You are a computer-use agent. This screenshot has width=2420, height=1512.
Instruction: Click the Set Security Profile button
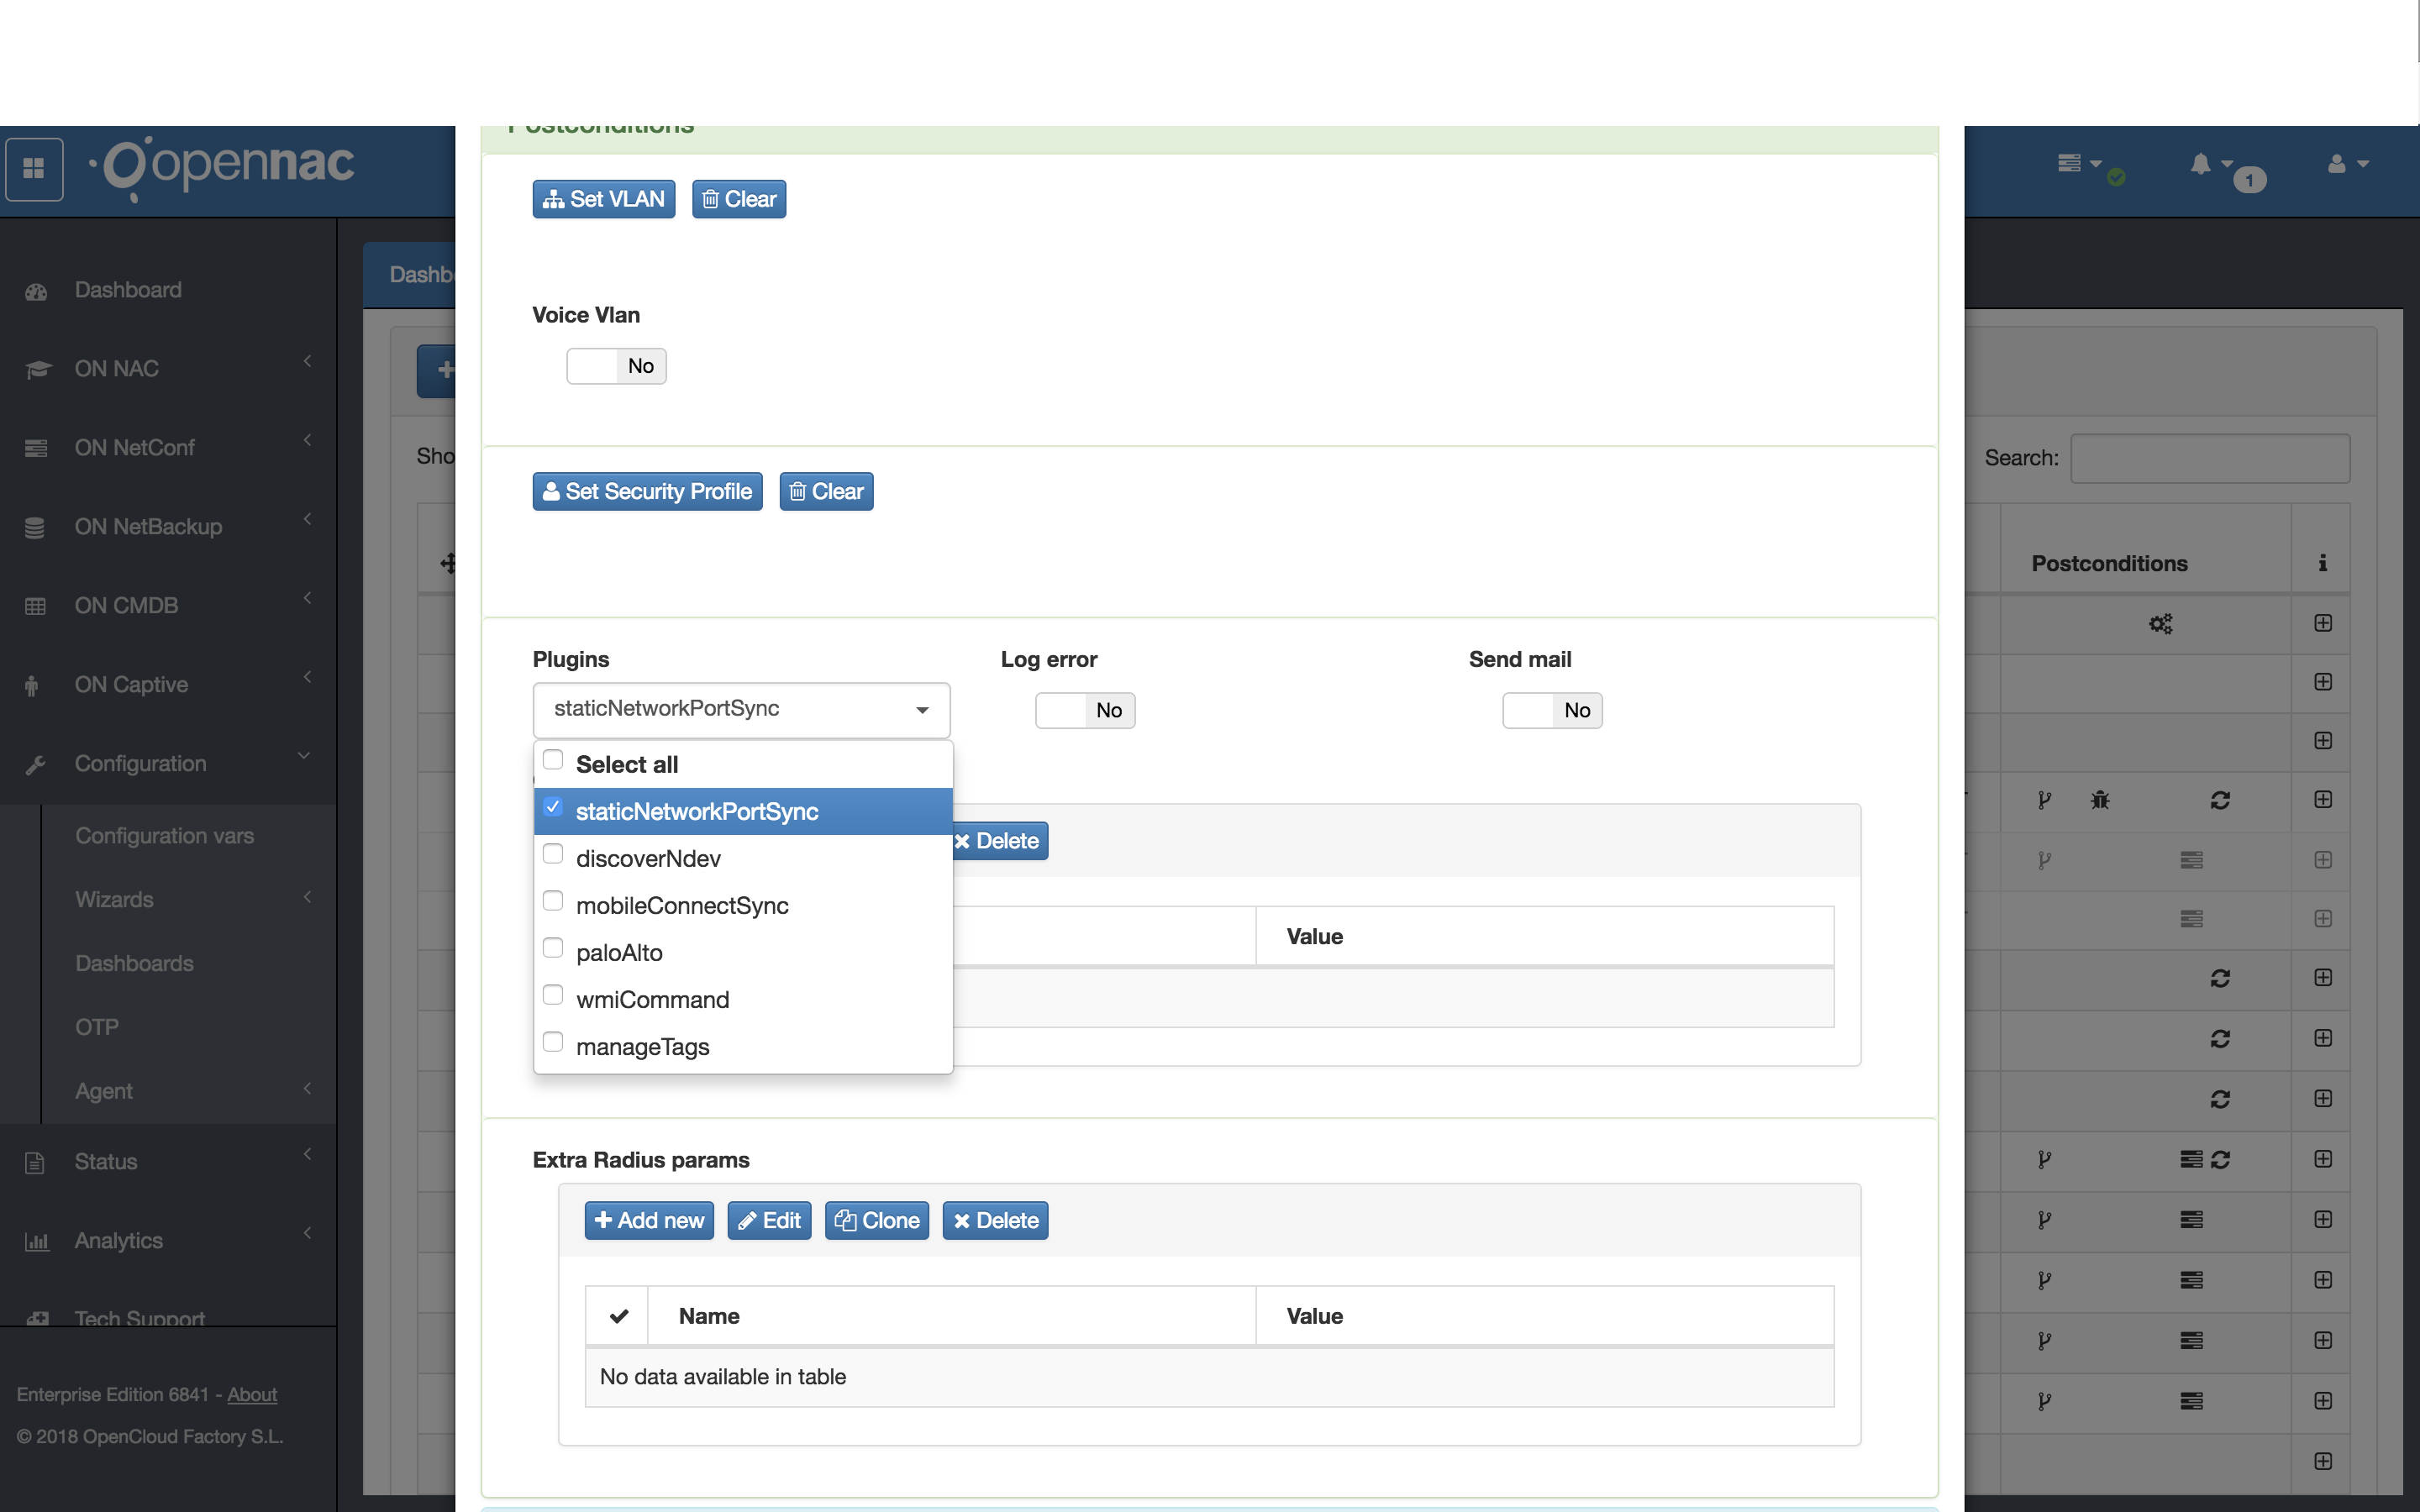(647, 492)
